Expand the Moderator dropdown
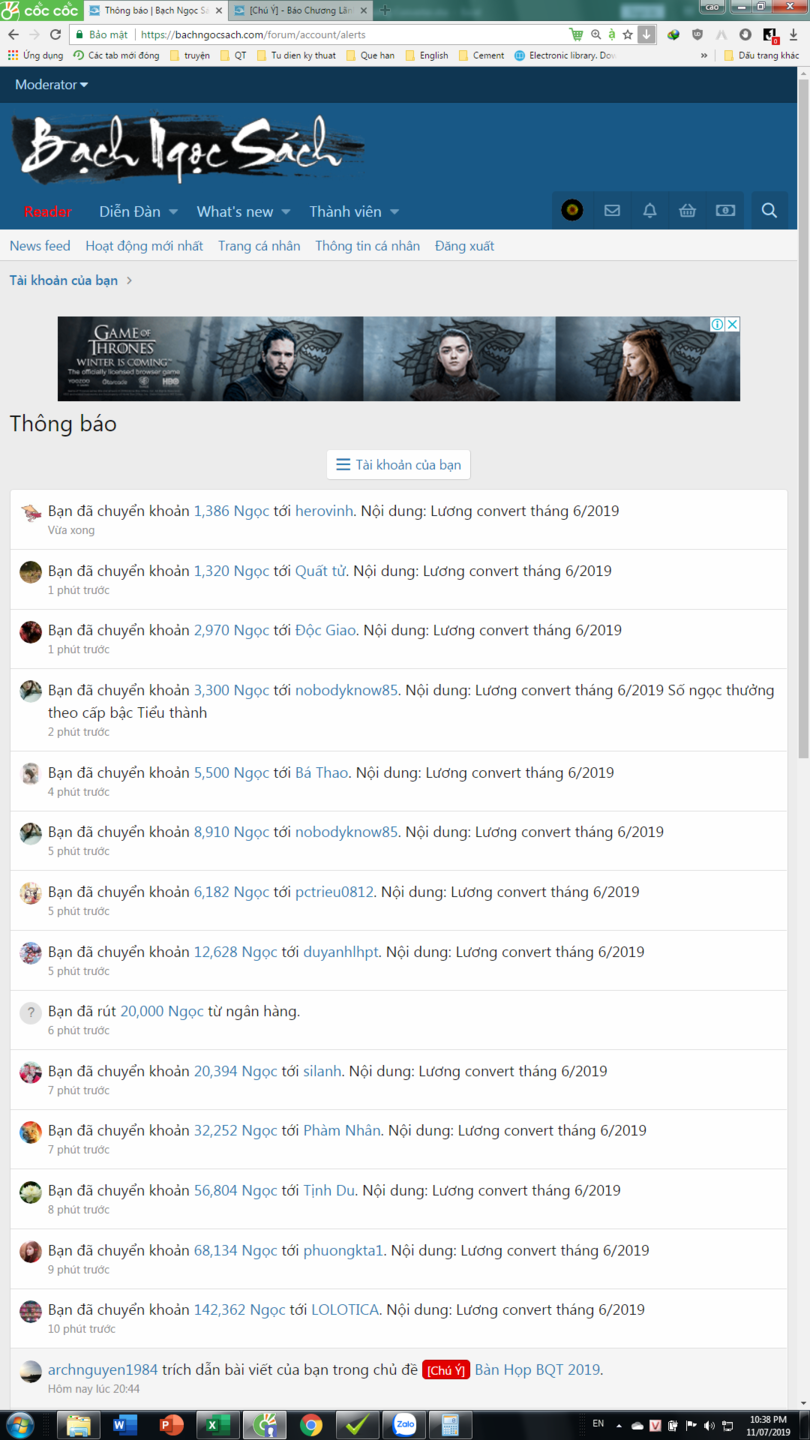The width and height of the screenshot is (810, 1440). [51, 85]
